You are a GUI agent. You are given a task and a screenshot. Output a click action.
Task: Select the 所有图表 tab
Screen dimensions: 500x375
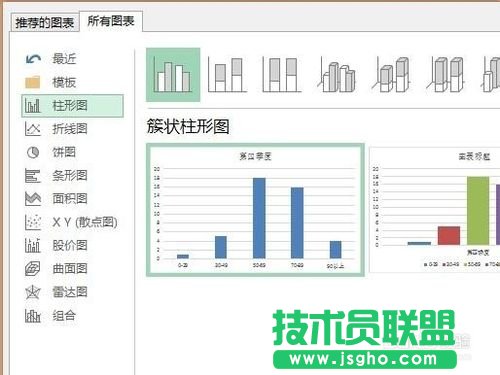coord(111,21)
